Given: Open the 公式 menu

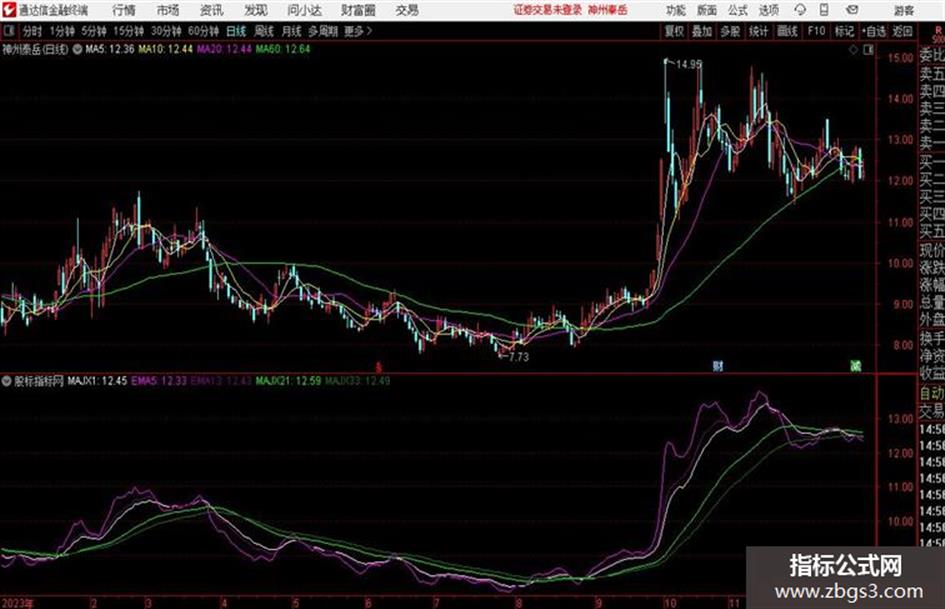Looking at the screenshot, I should click(738, 10).
